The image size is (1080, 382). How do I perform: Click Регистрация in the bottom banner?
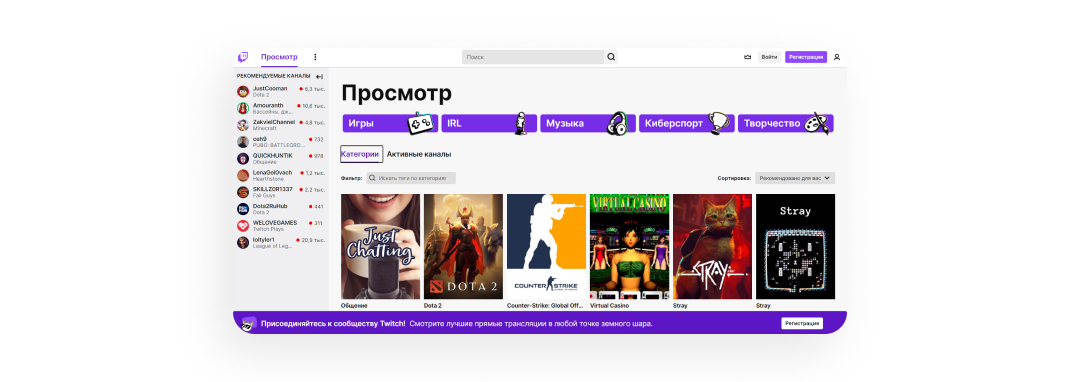(x=802, y=323)
